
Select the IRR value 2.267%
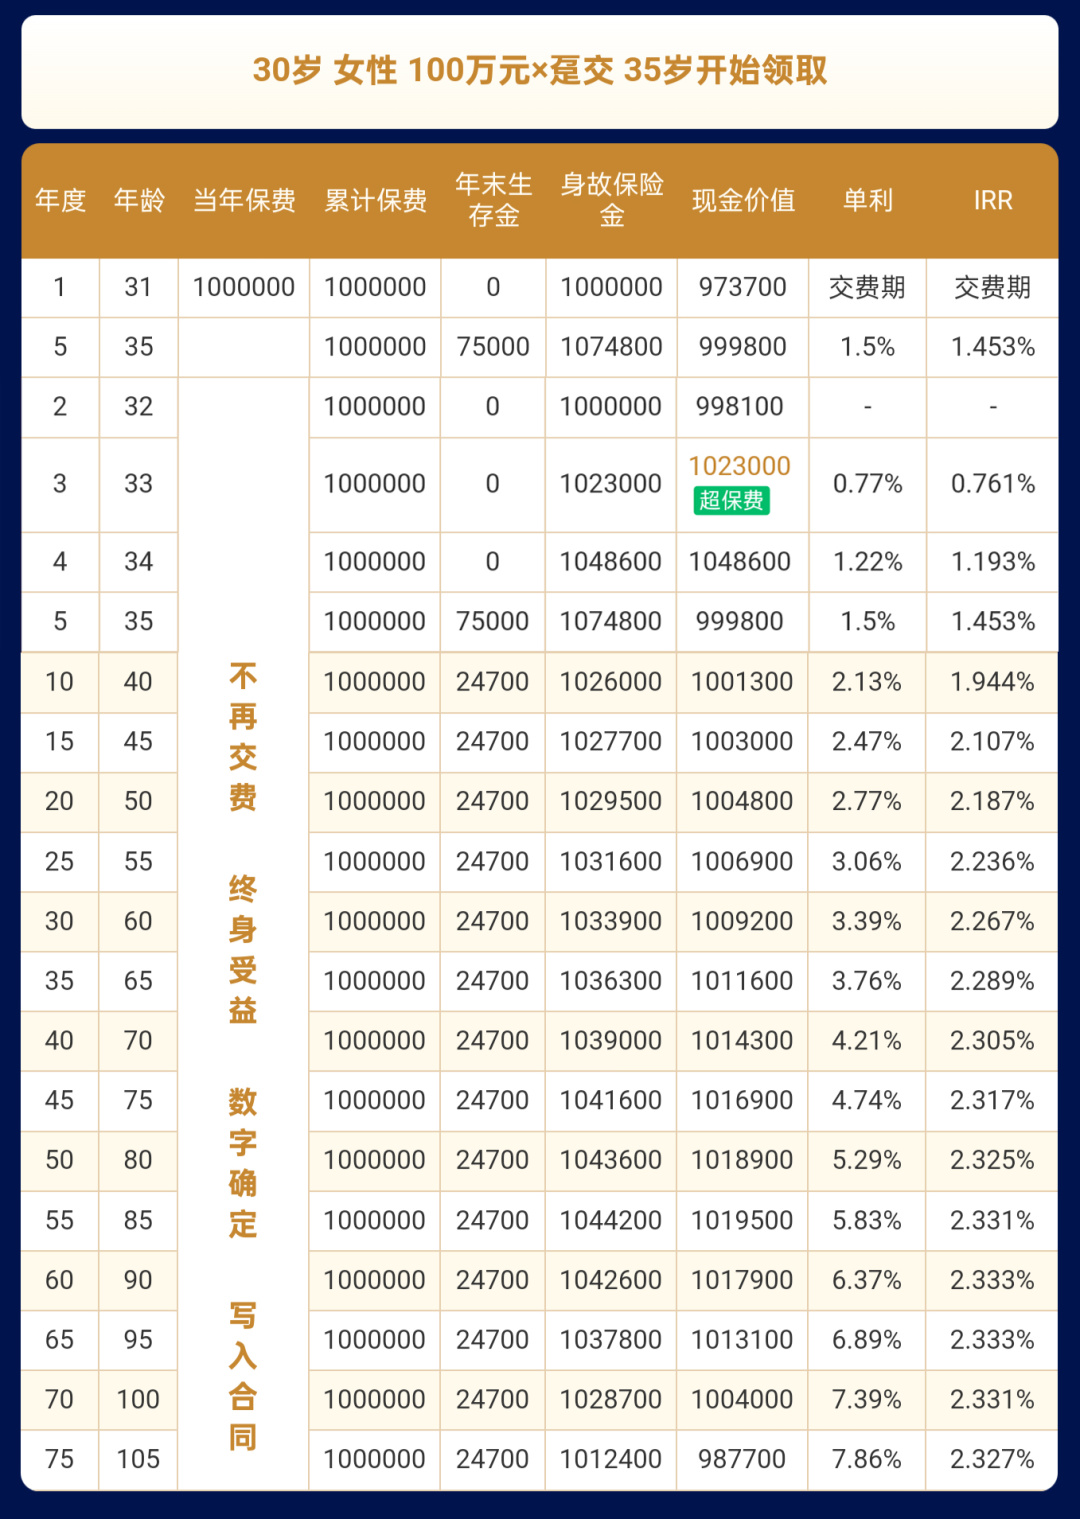(993, 921)
